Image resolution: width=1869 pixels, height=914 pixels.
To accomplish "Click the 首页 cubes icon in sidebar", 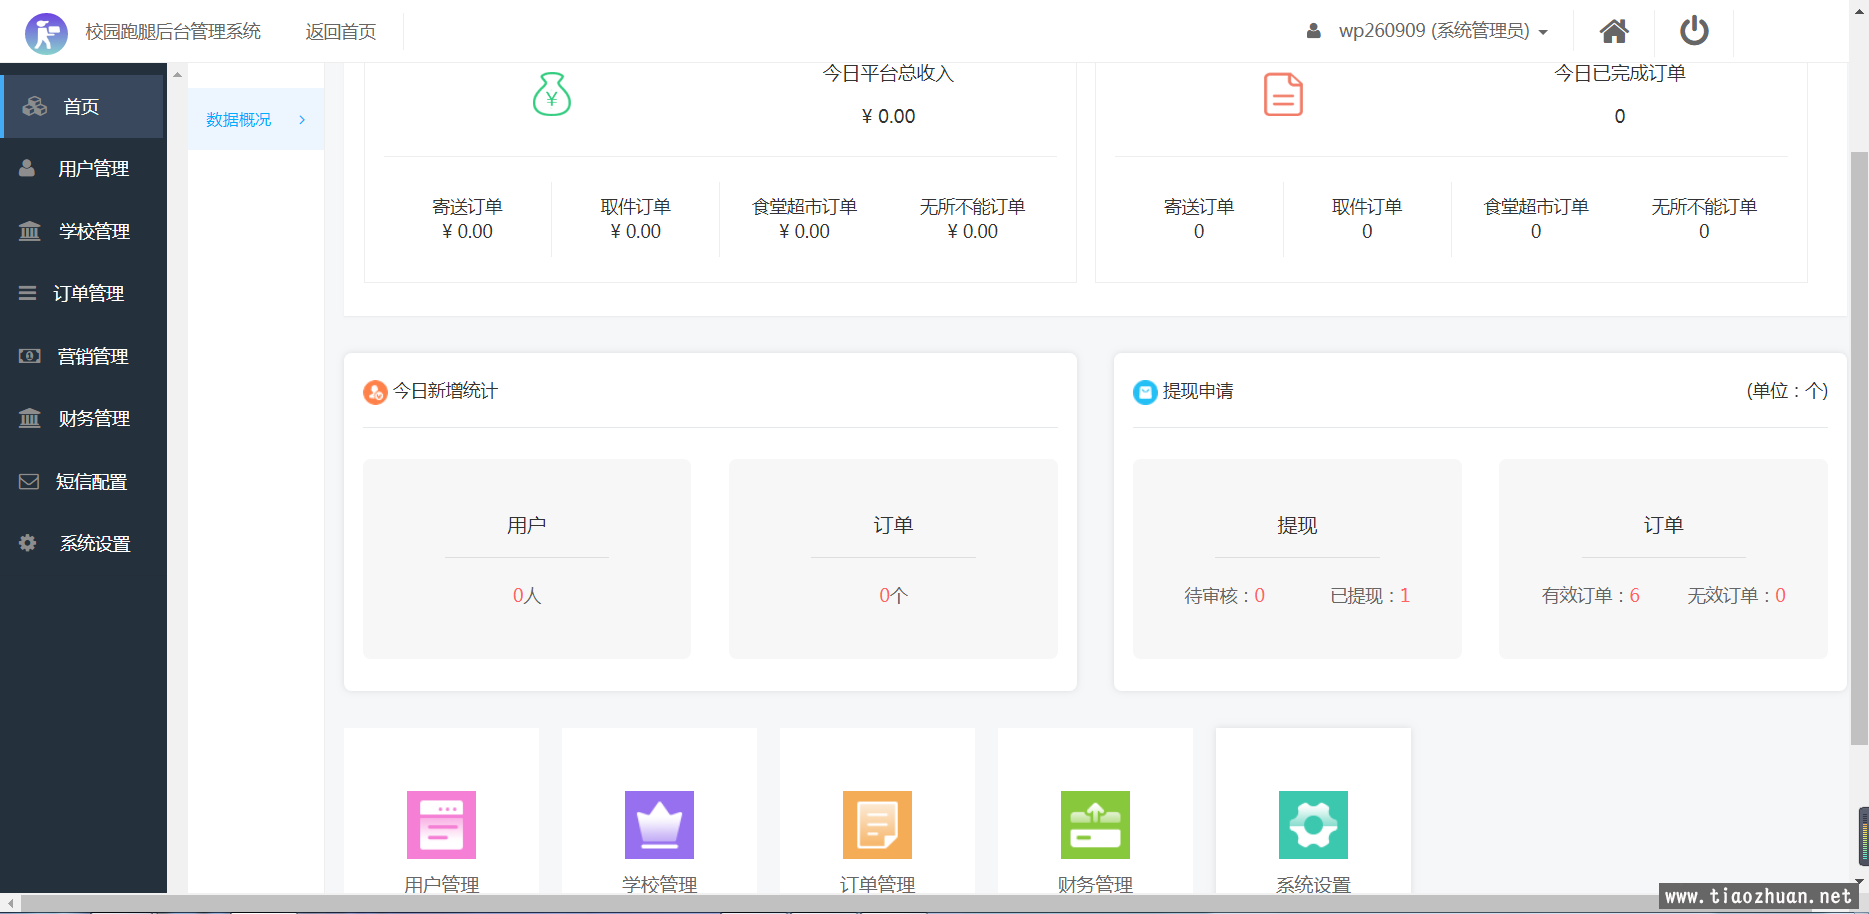I will coord(35,106).
